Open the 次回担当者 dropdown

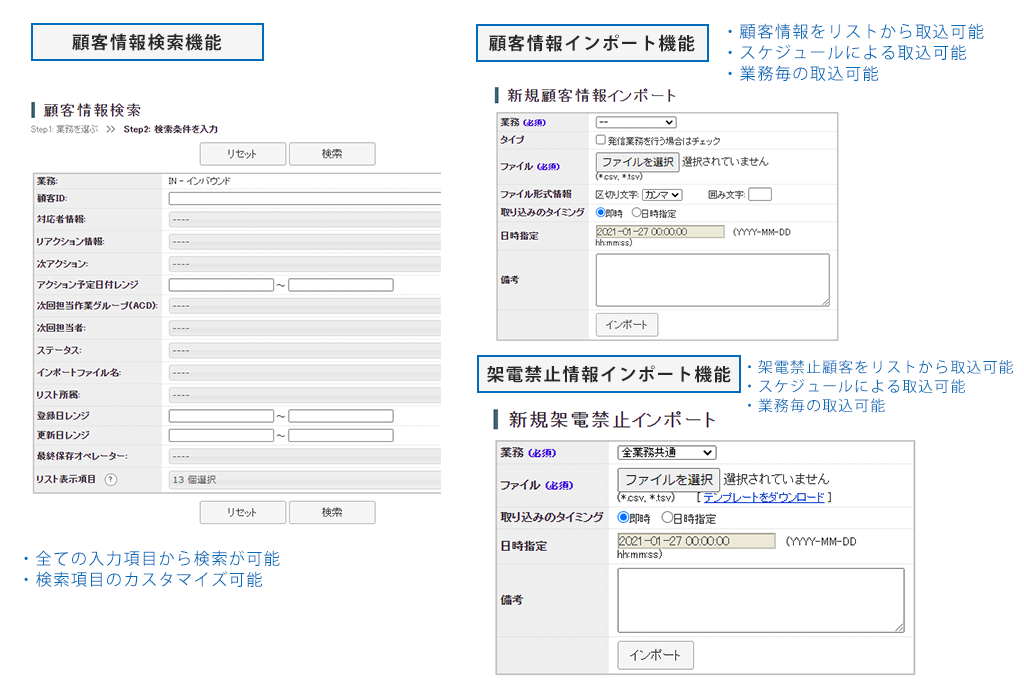click(304, 328)
